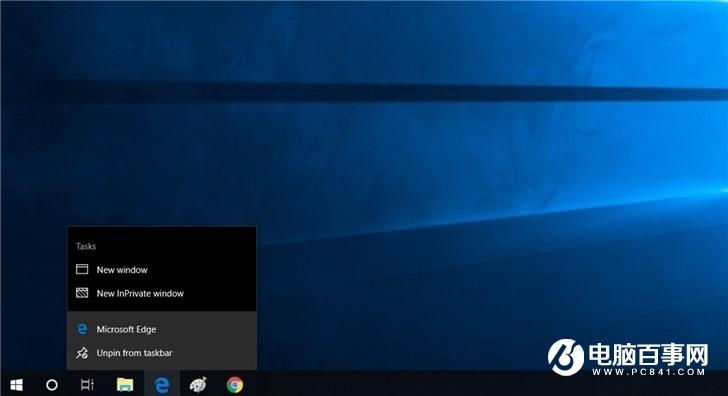Open the paint palette app on taskbar

click(198, 384)
